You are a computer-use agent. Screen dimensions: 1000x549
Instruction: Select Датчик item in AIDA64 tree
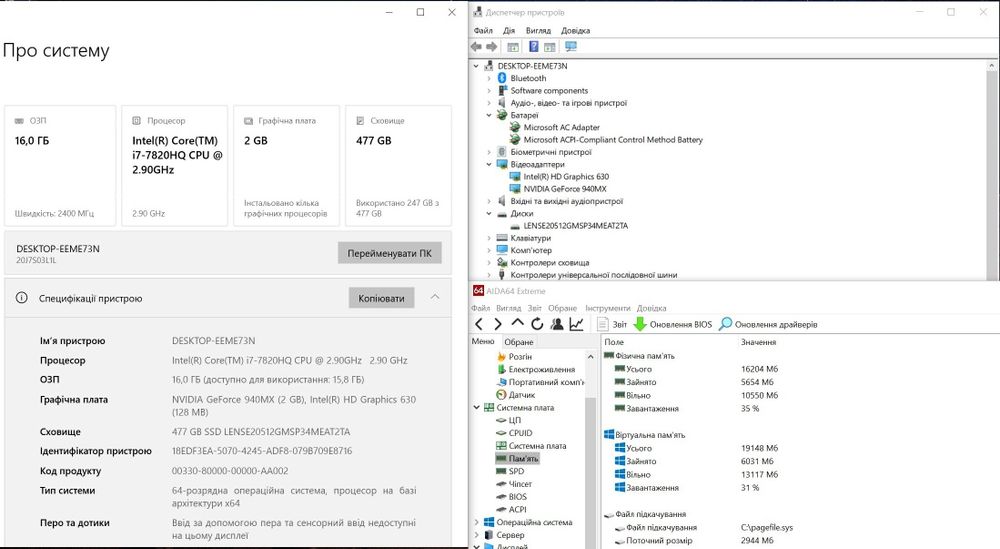click(x=522, y=395)
